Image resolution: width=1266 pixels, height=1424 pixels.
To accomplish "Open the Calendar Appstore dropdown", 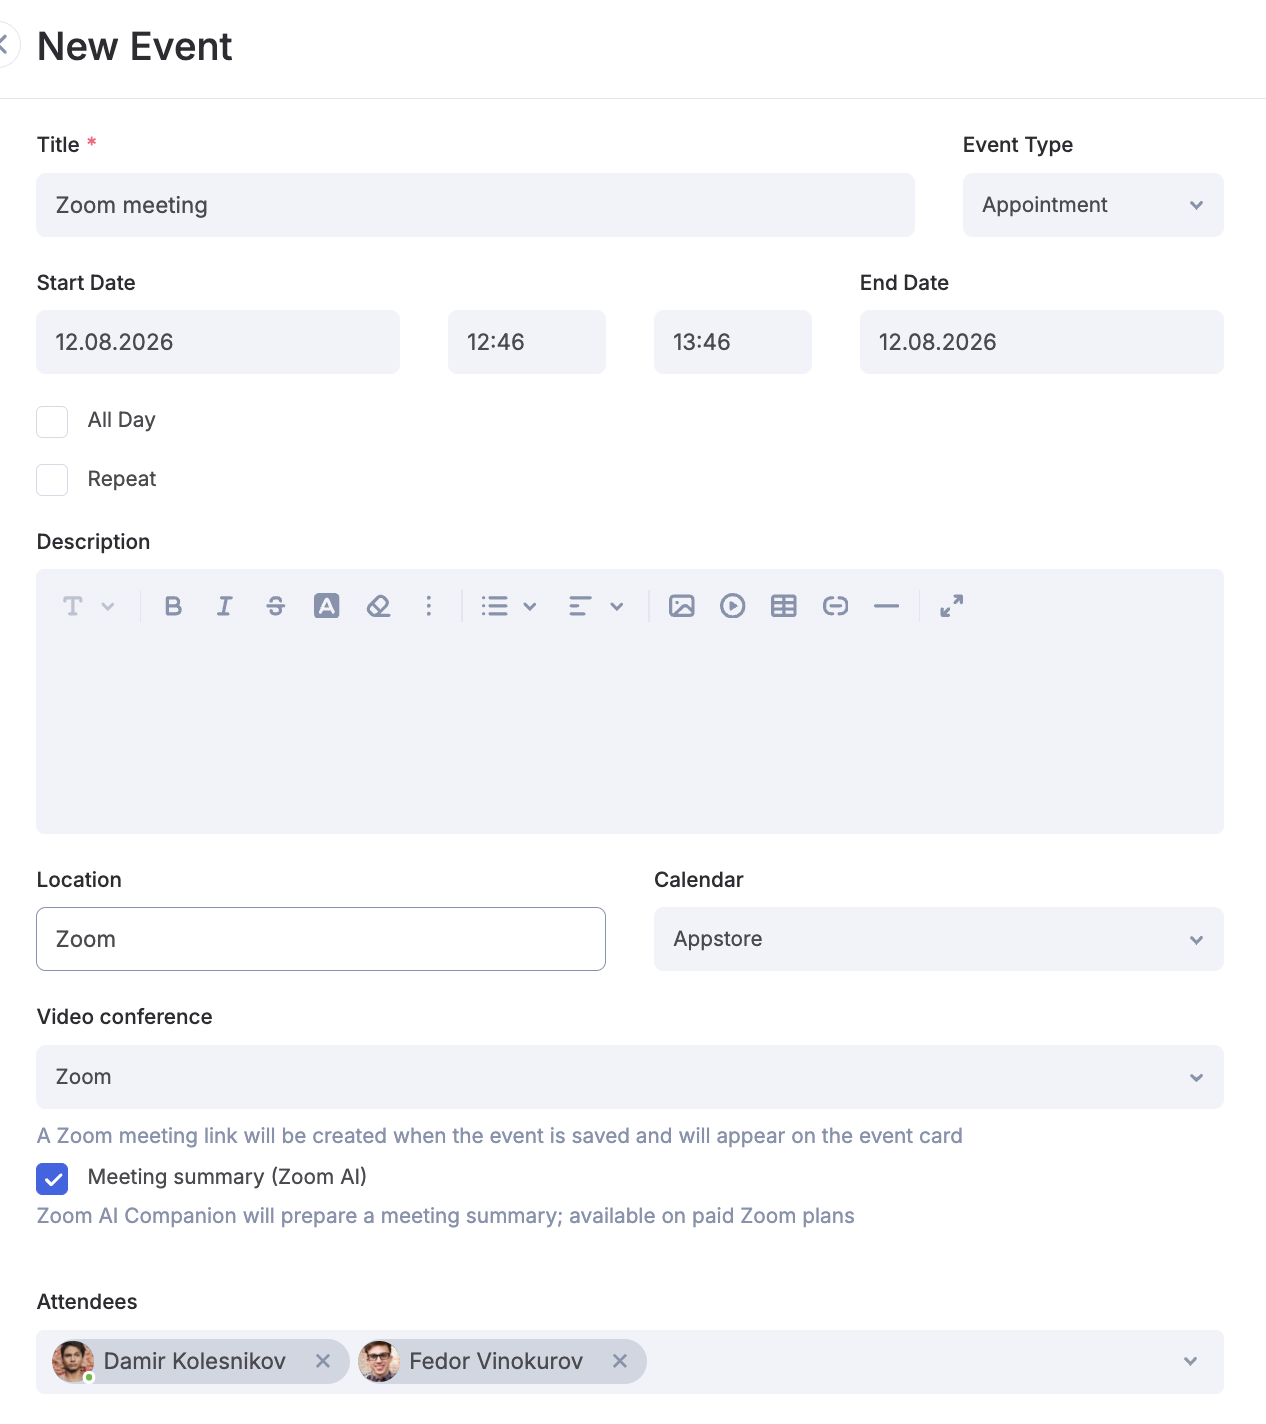I will pyautogui.click(x=938, y=939).
